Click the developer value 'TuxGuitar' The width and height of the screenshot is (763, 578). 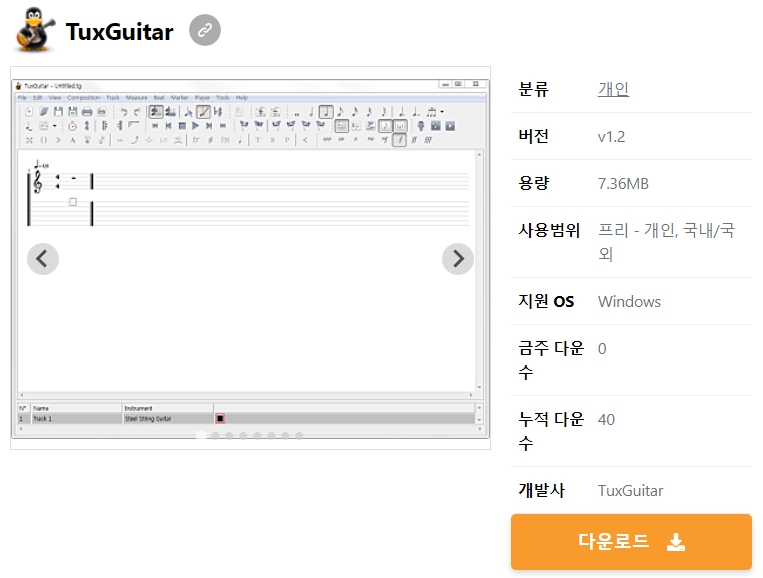pyautogui.click(x=631, y=490)
